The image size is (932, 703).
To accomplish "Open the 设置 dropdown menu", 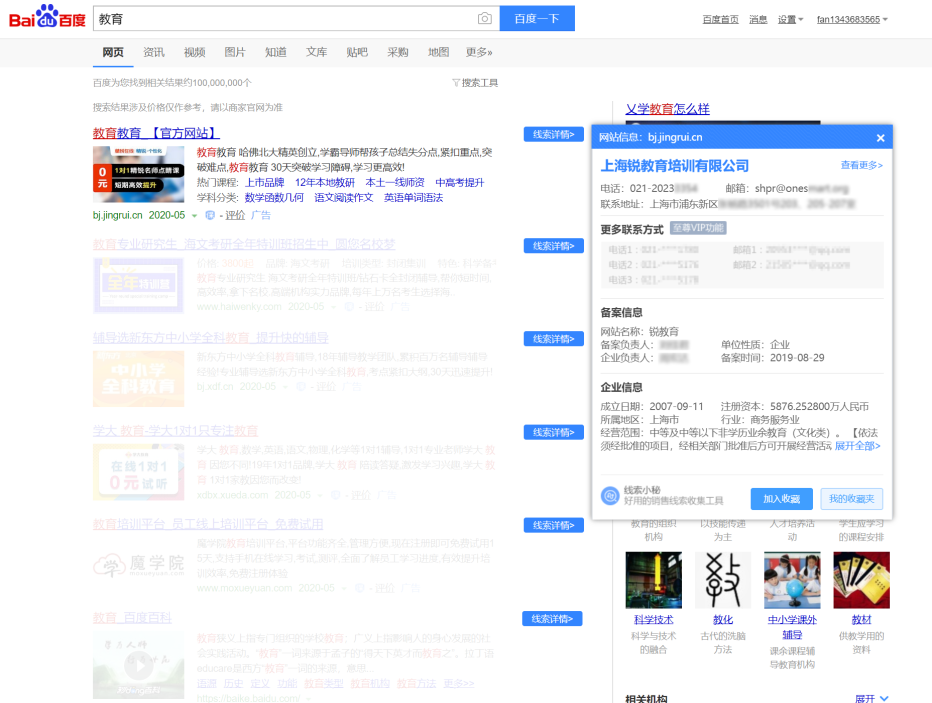I will point(790,20).
